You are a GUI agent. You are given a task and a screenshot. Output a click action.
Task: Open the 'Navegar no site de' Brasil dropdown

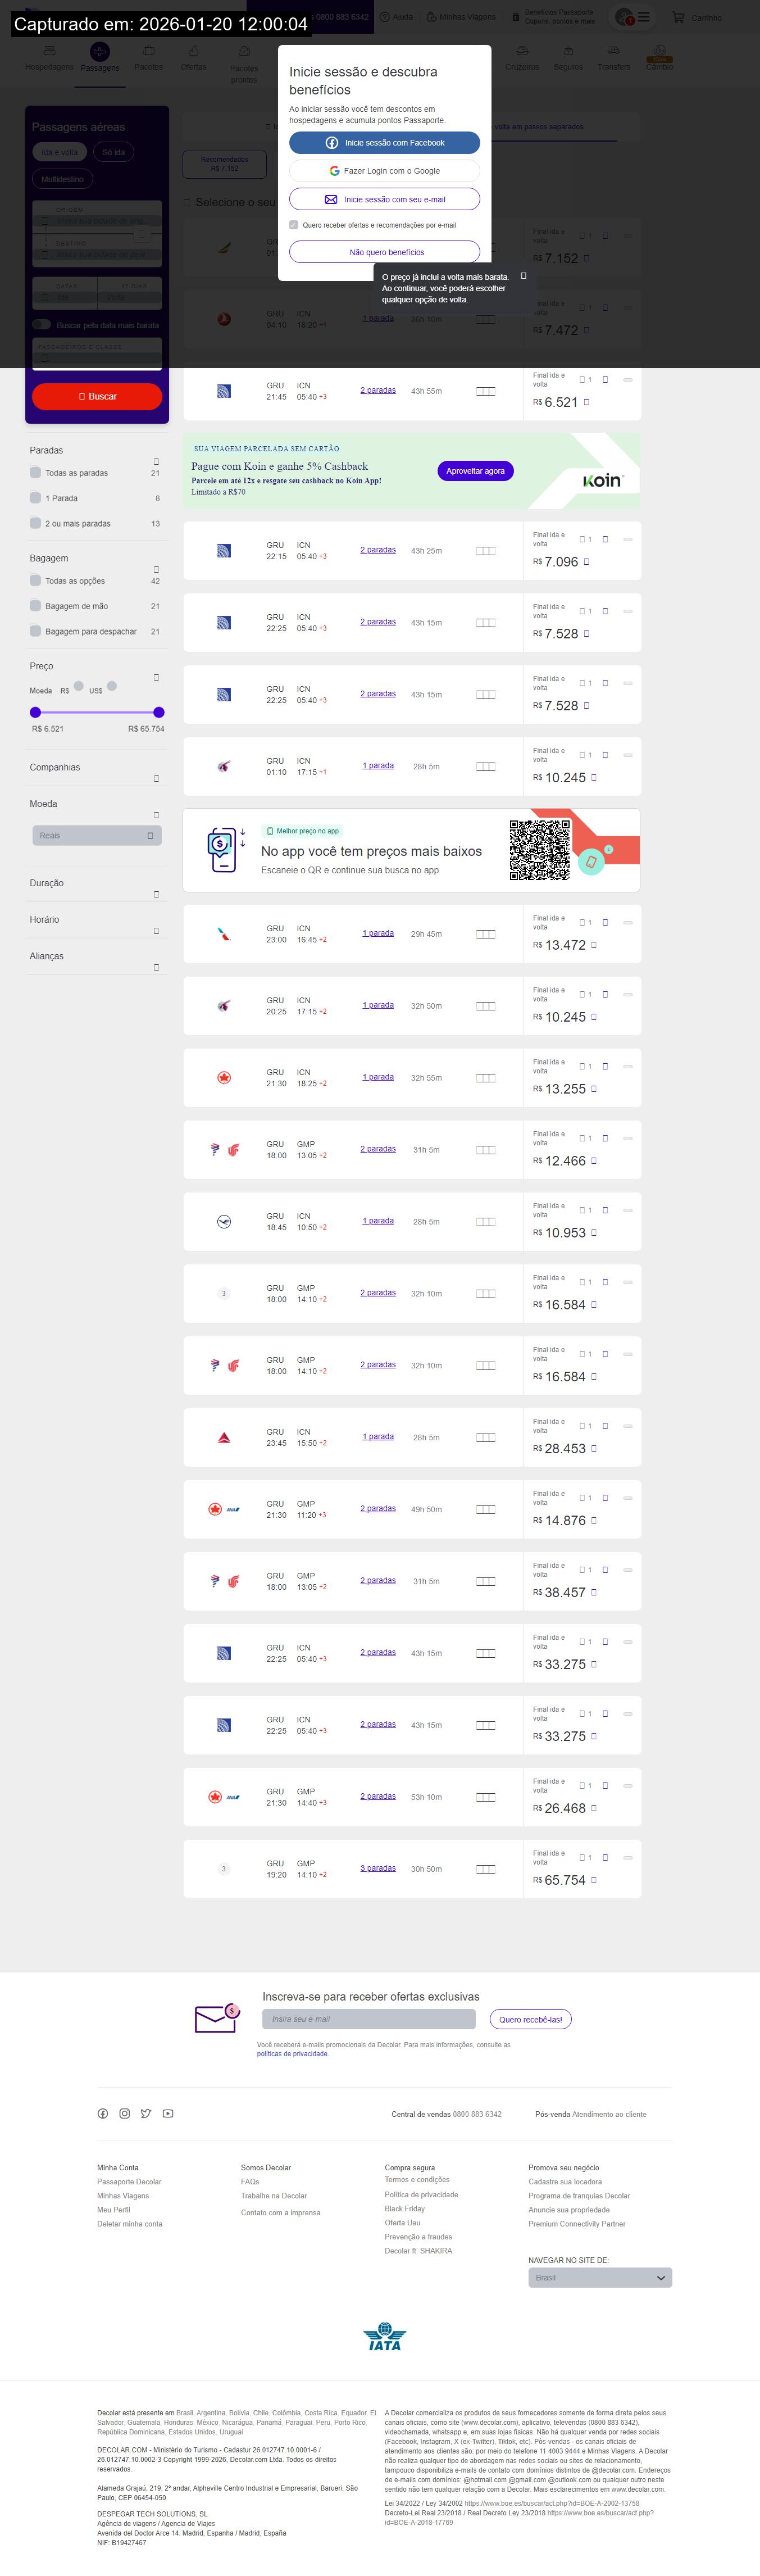tap(600, 2277)
